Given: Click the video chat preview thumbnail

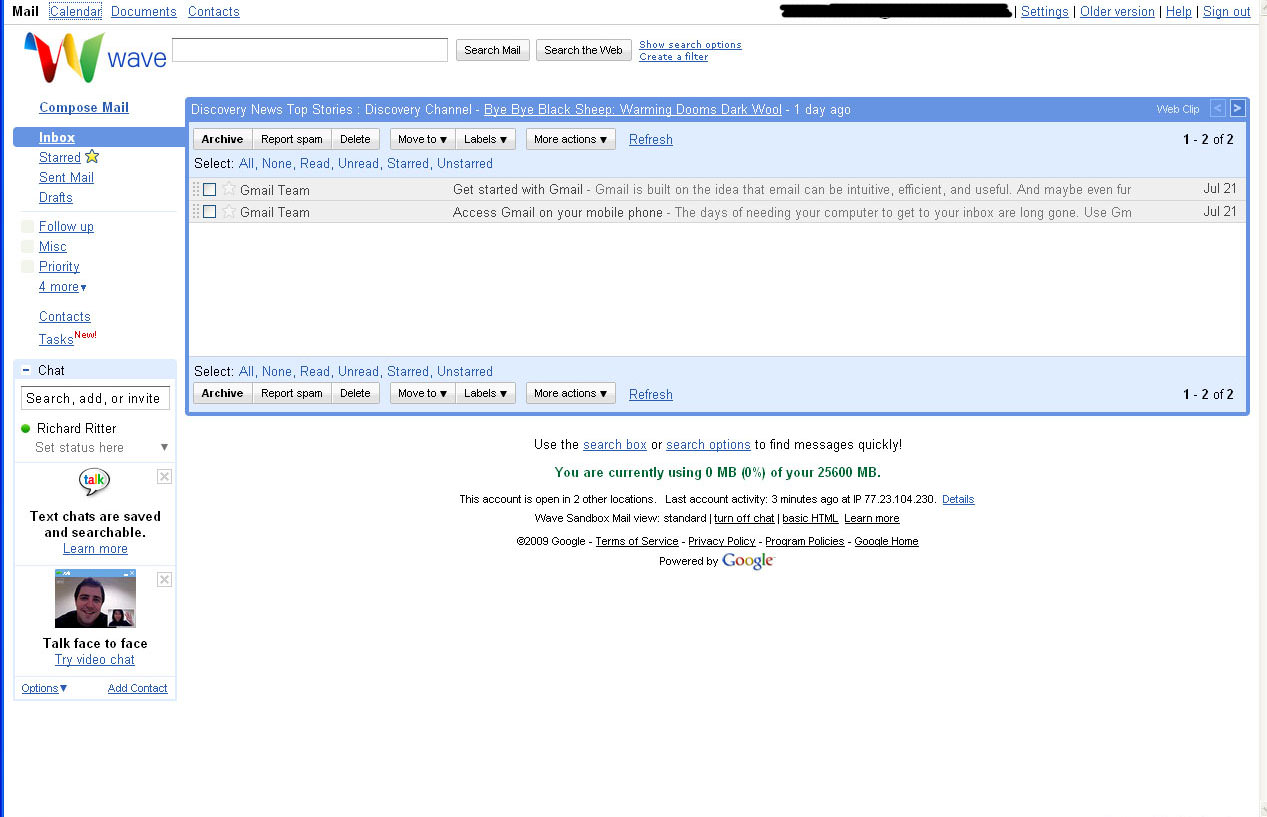Looking at the screenshot, I should [x=95, y=599].
